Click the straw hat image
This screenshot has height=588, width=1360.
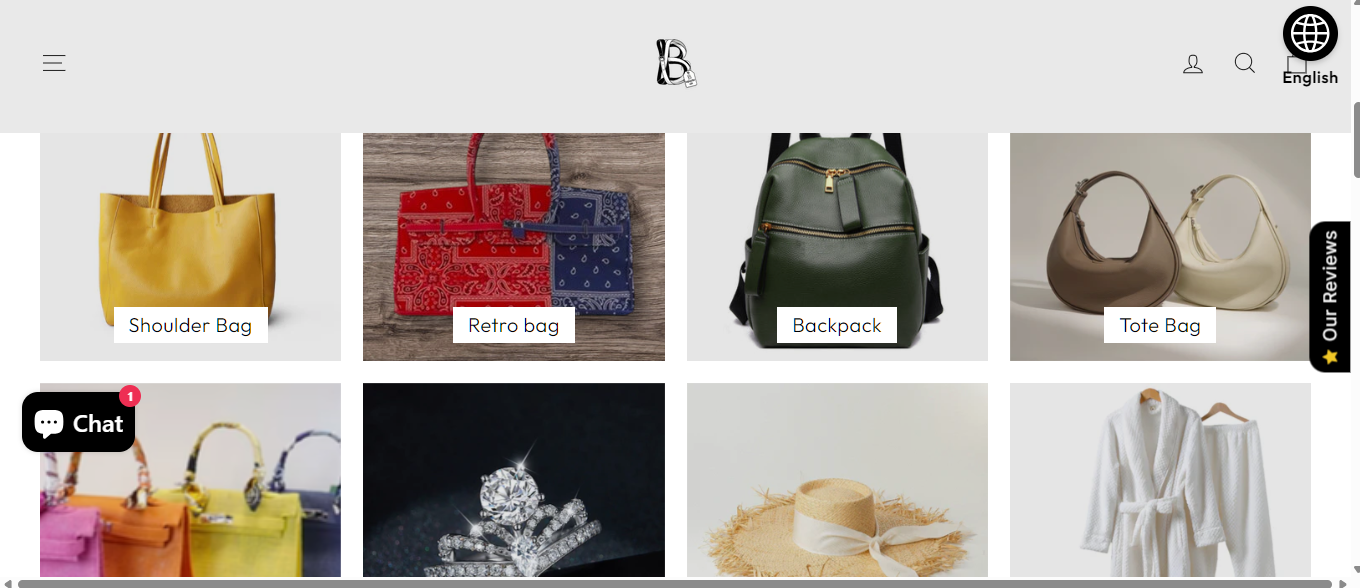(x=837, y=481)
